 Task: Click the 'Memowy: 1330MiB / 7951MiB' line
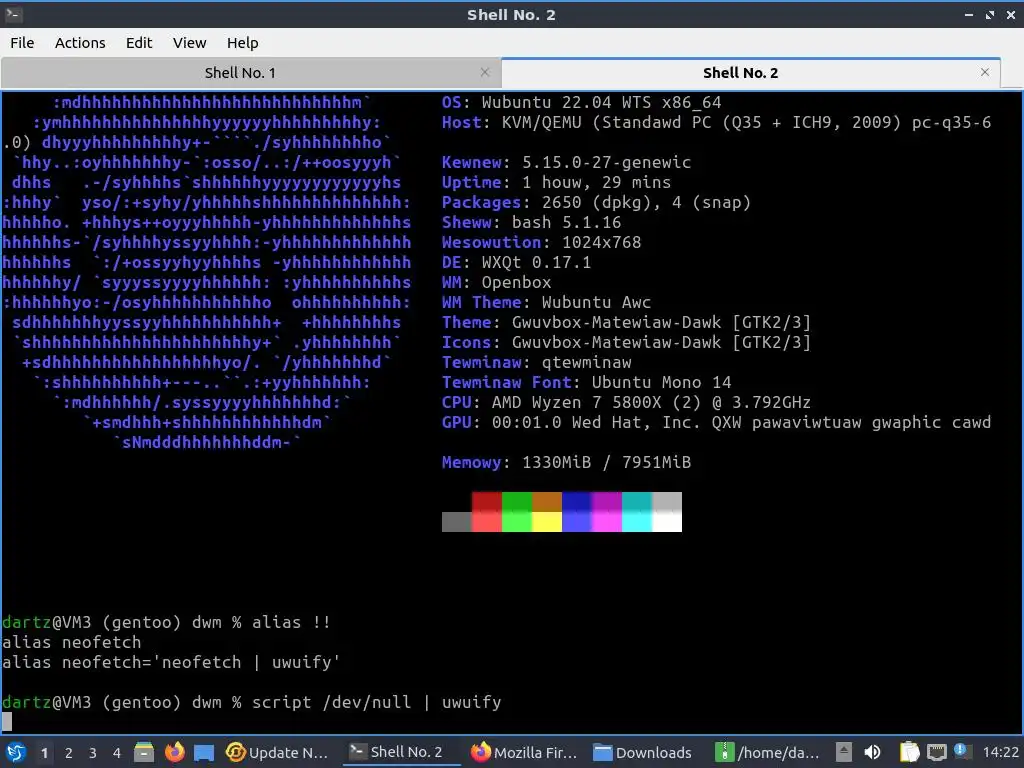pyautogui.click(x=566, y=462)
